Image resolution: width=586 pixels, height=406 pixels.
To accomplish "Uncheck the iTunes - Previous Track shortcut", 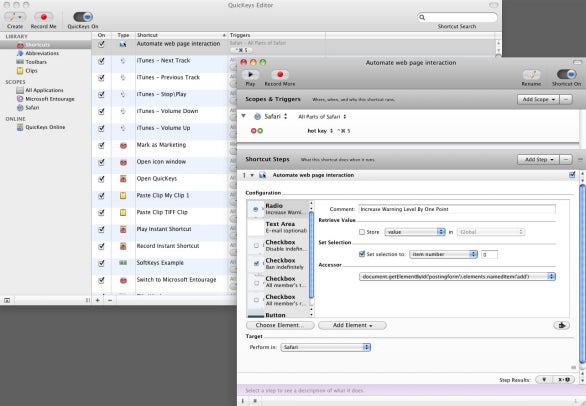I will coord(101,78).
